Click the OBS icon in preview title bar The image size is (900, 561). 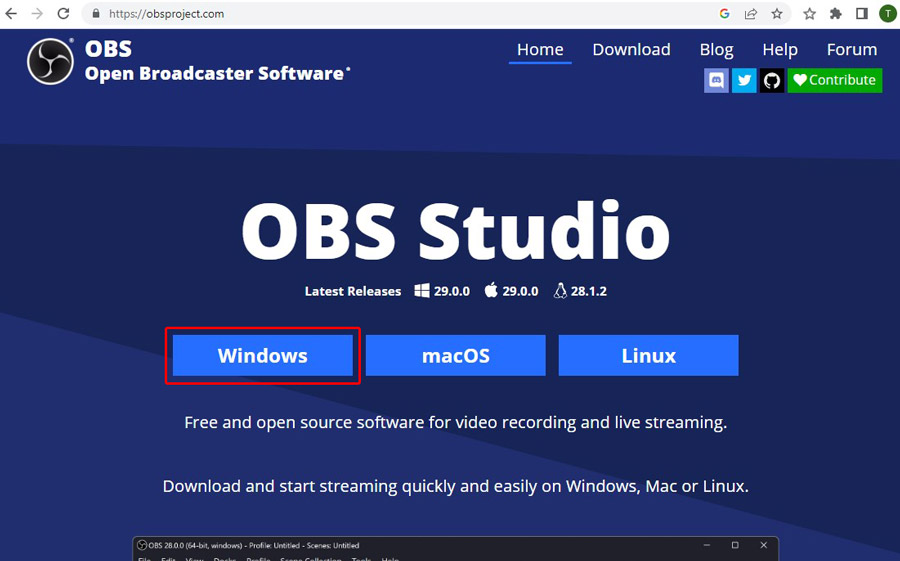(x=142, y=545)
